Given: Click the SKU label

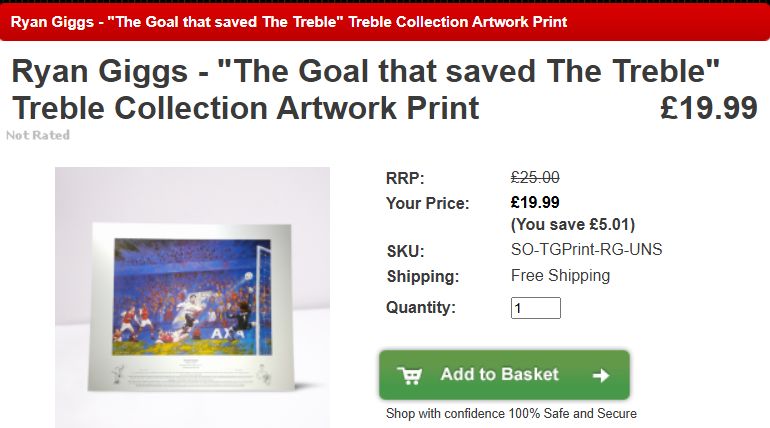Looking at the screenshot, I should pos(405,250).
